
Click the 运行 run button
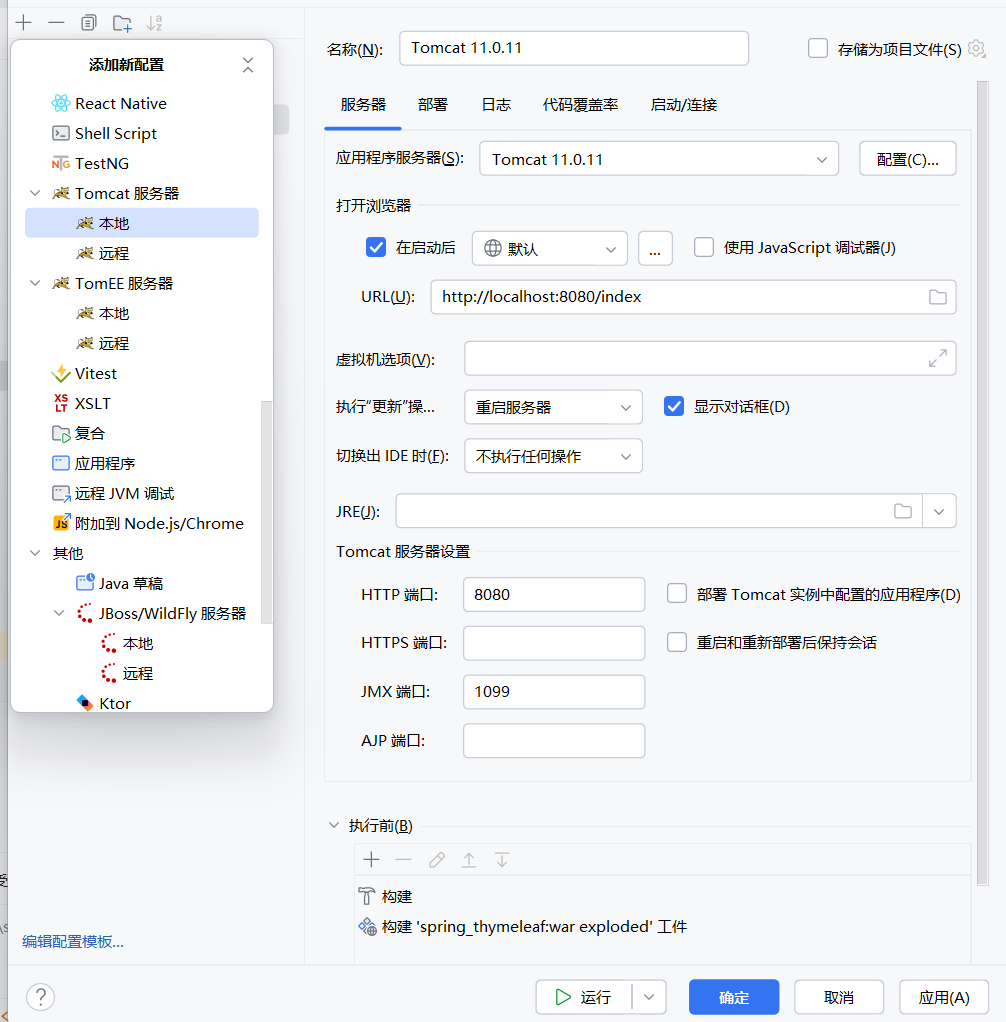click(584, 997)
